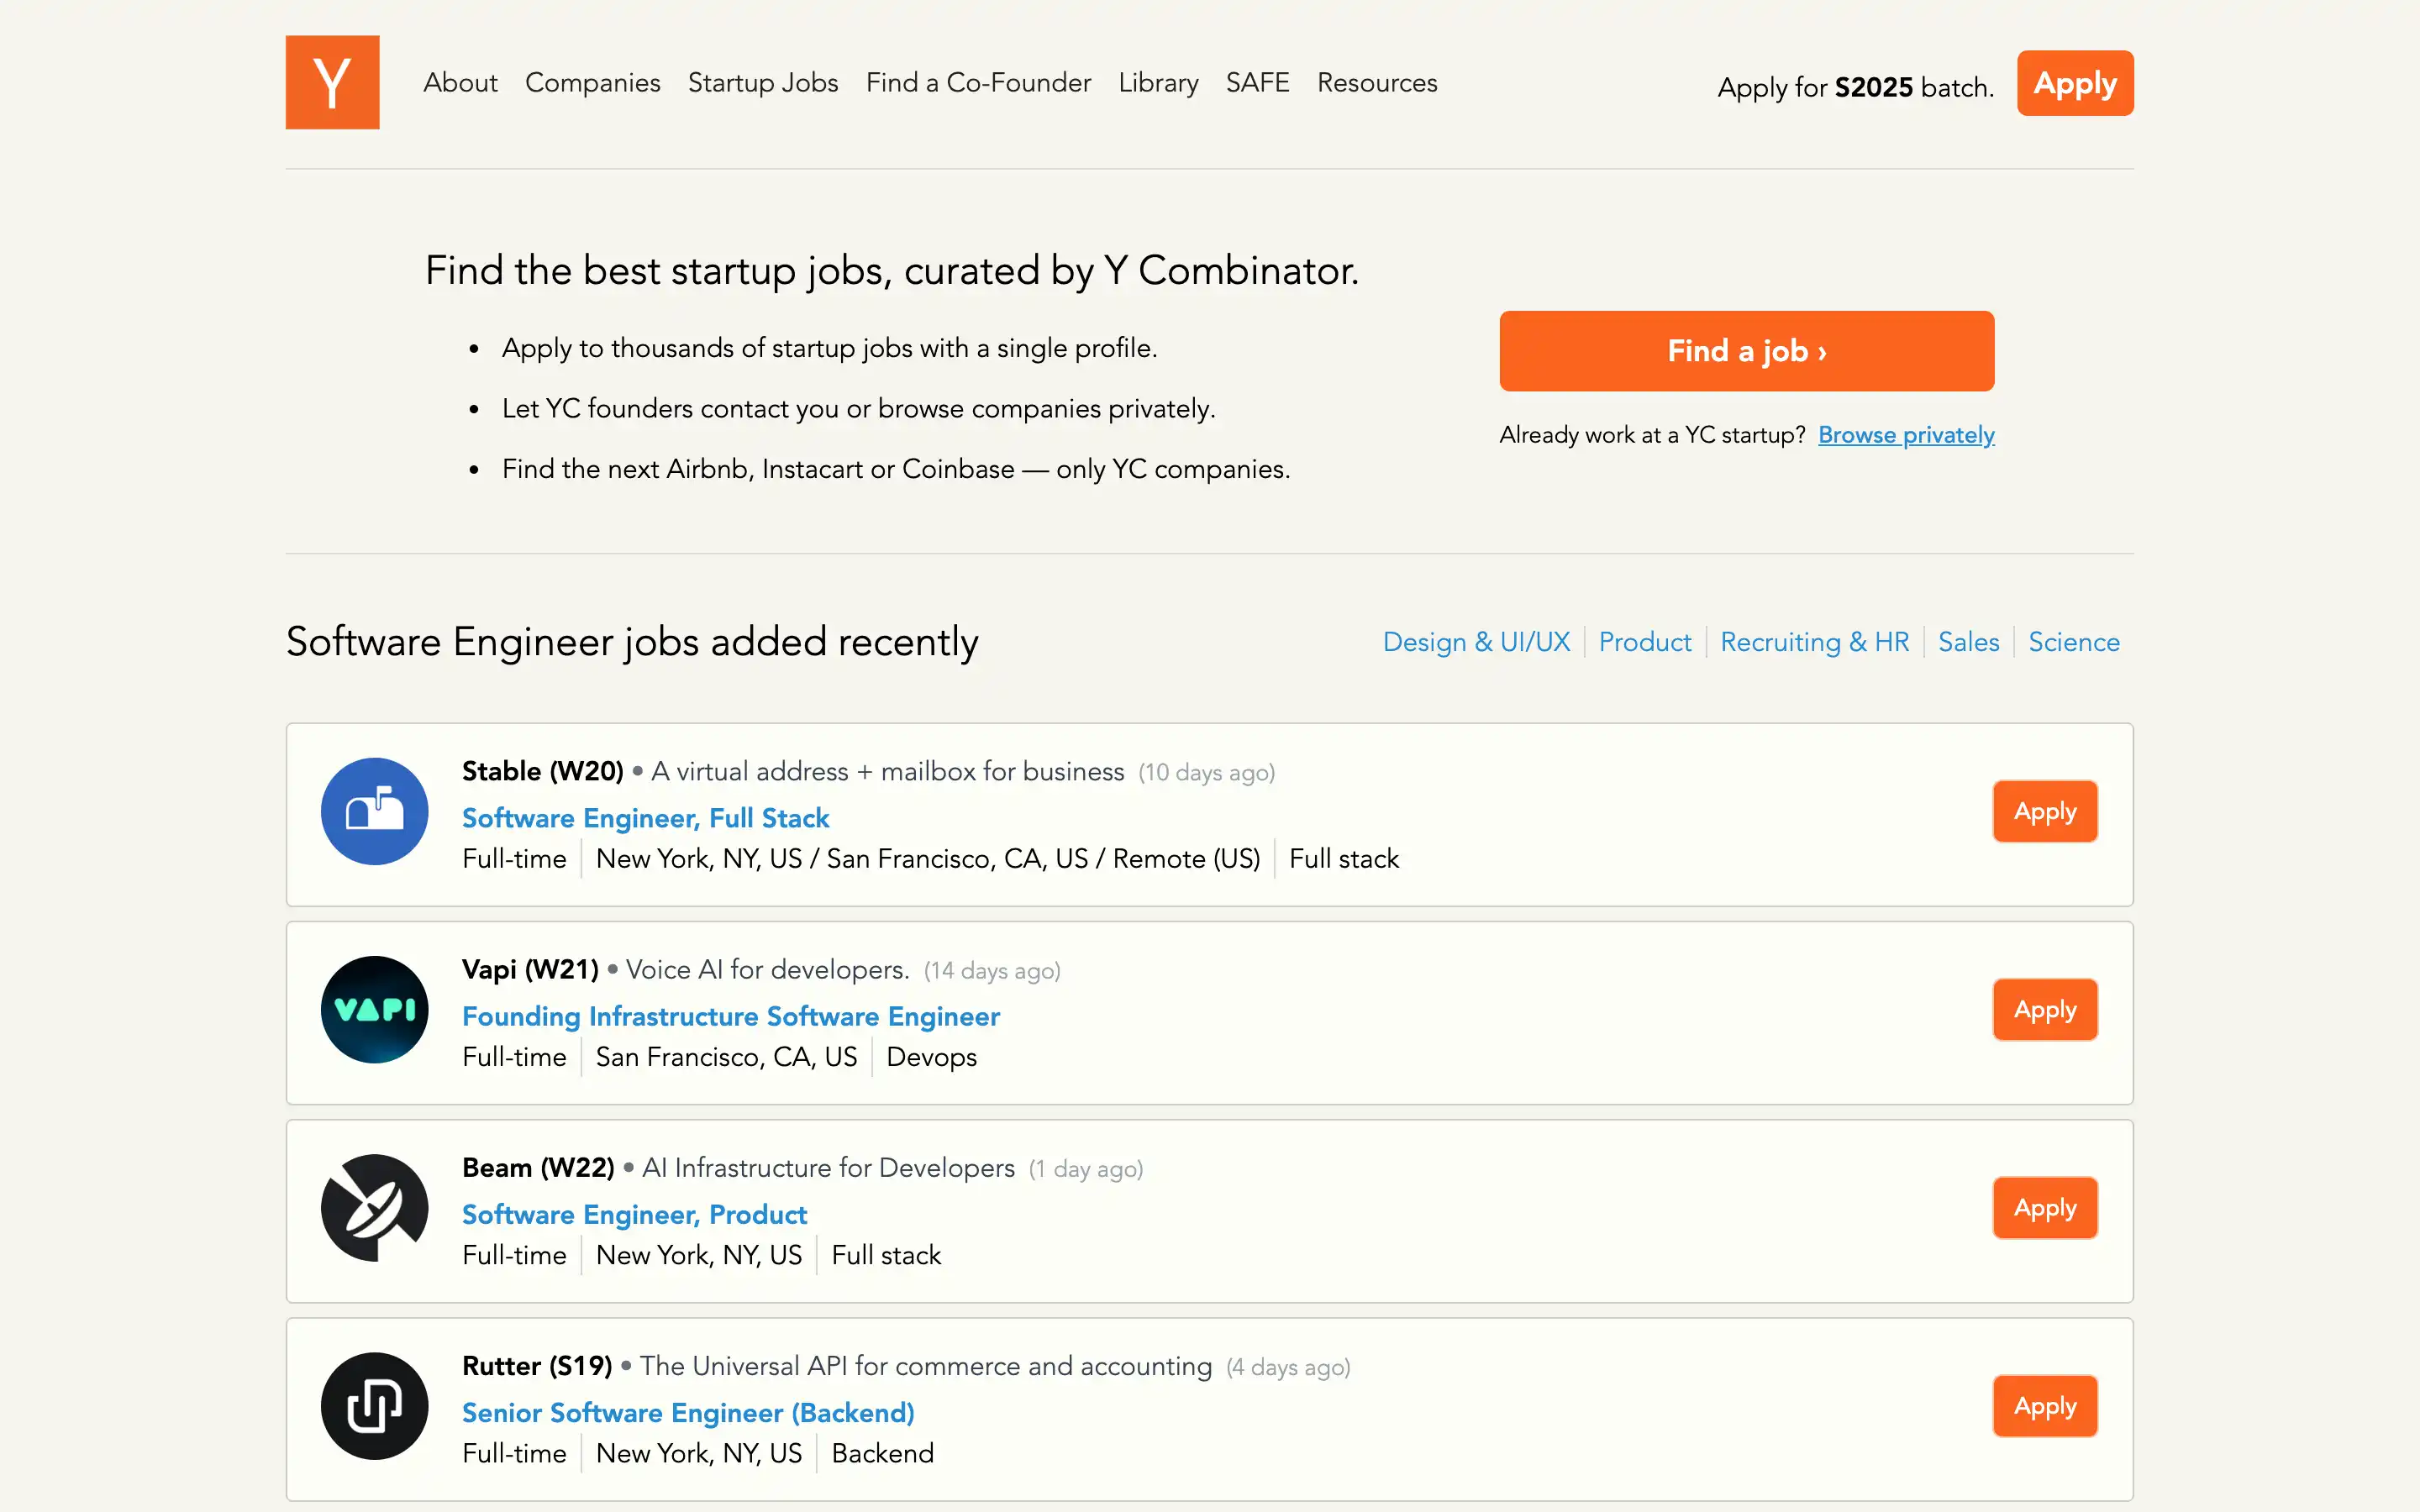Image resolution: width=2420 pixels, height=1512 pixels.
Task: Open Software Engineer, Product job
Action: click(x=635, y=1214)
